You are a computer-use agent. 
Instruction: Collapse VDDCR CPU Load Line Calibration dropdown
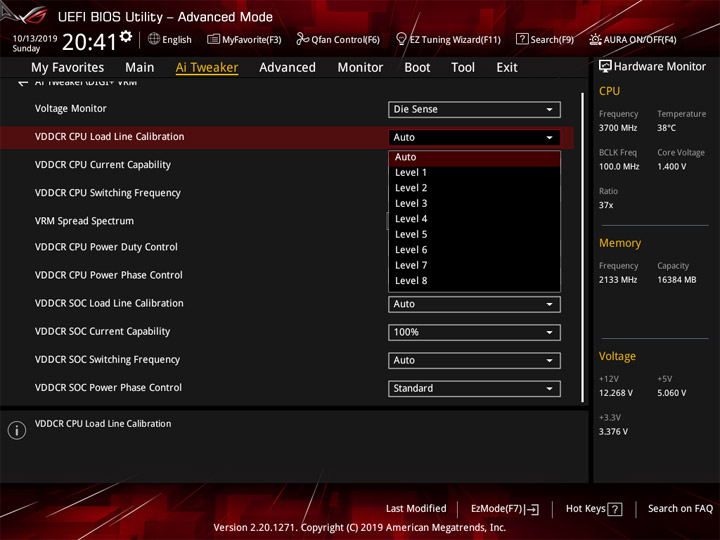tap(474, 137)
